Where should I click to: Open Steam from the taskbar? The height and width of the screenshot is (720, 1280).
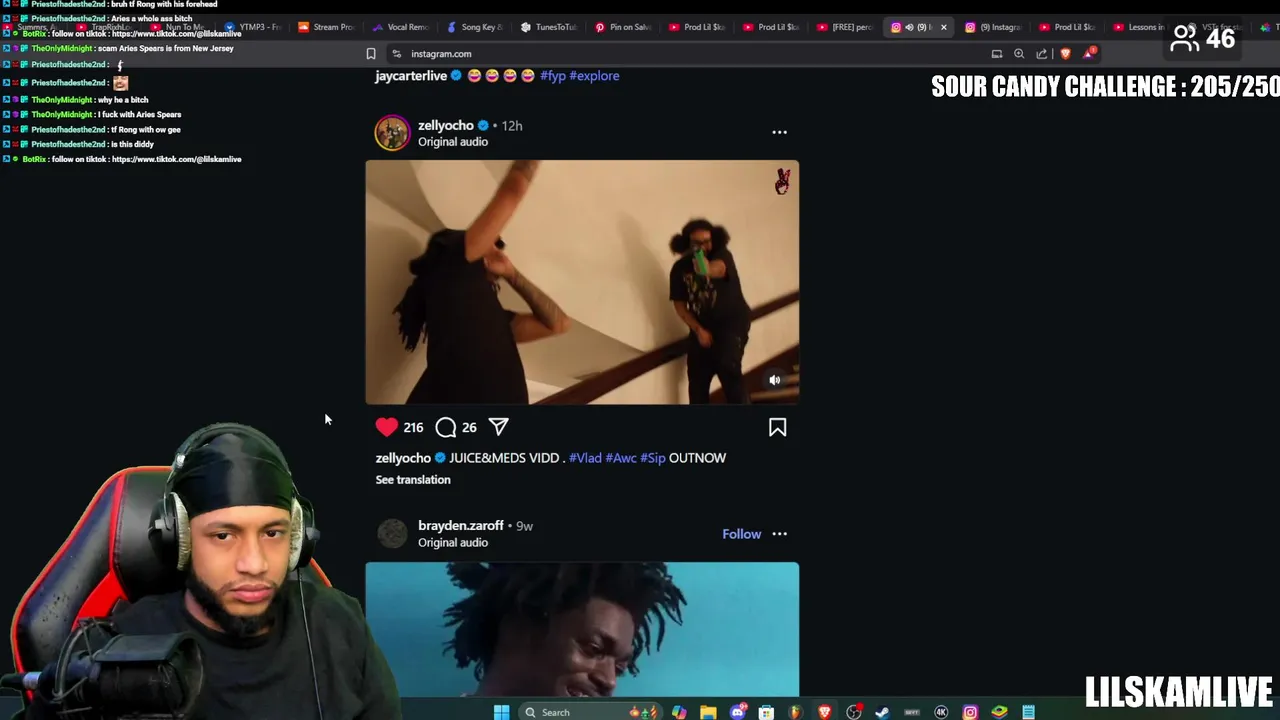pos(882,712)
